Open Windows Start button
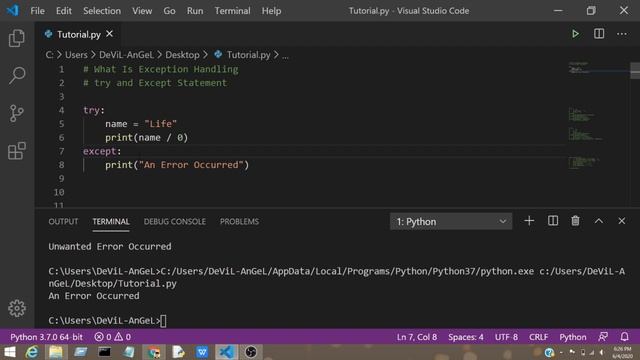640x360 pixels. tap(9, 352)
